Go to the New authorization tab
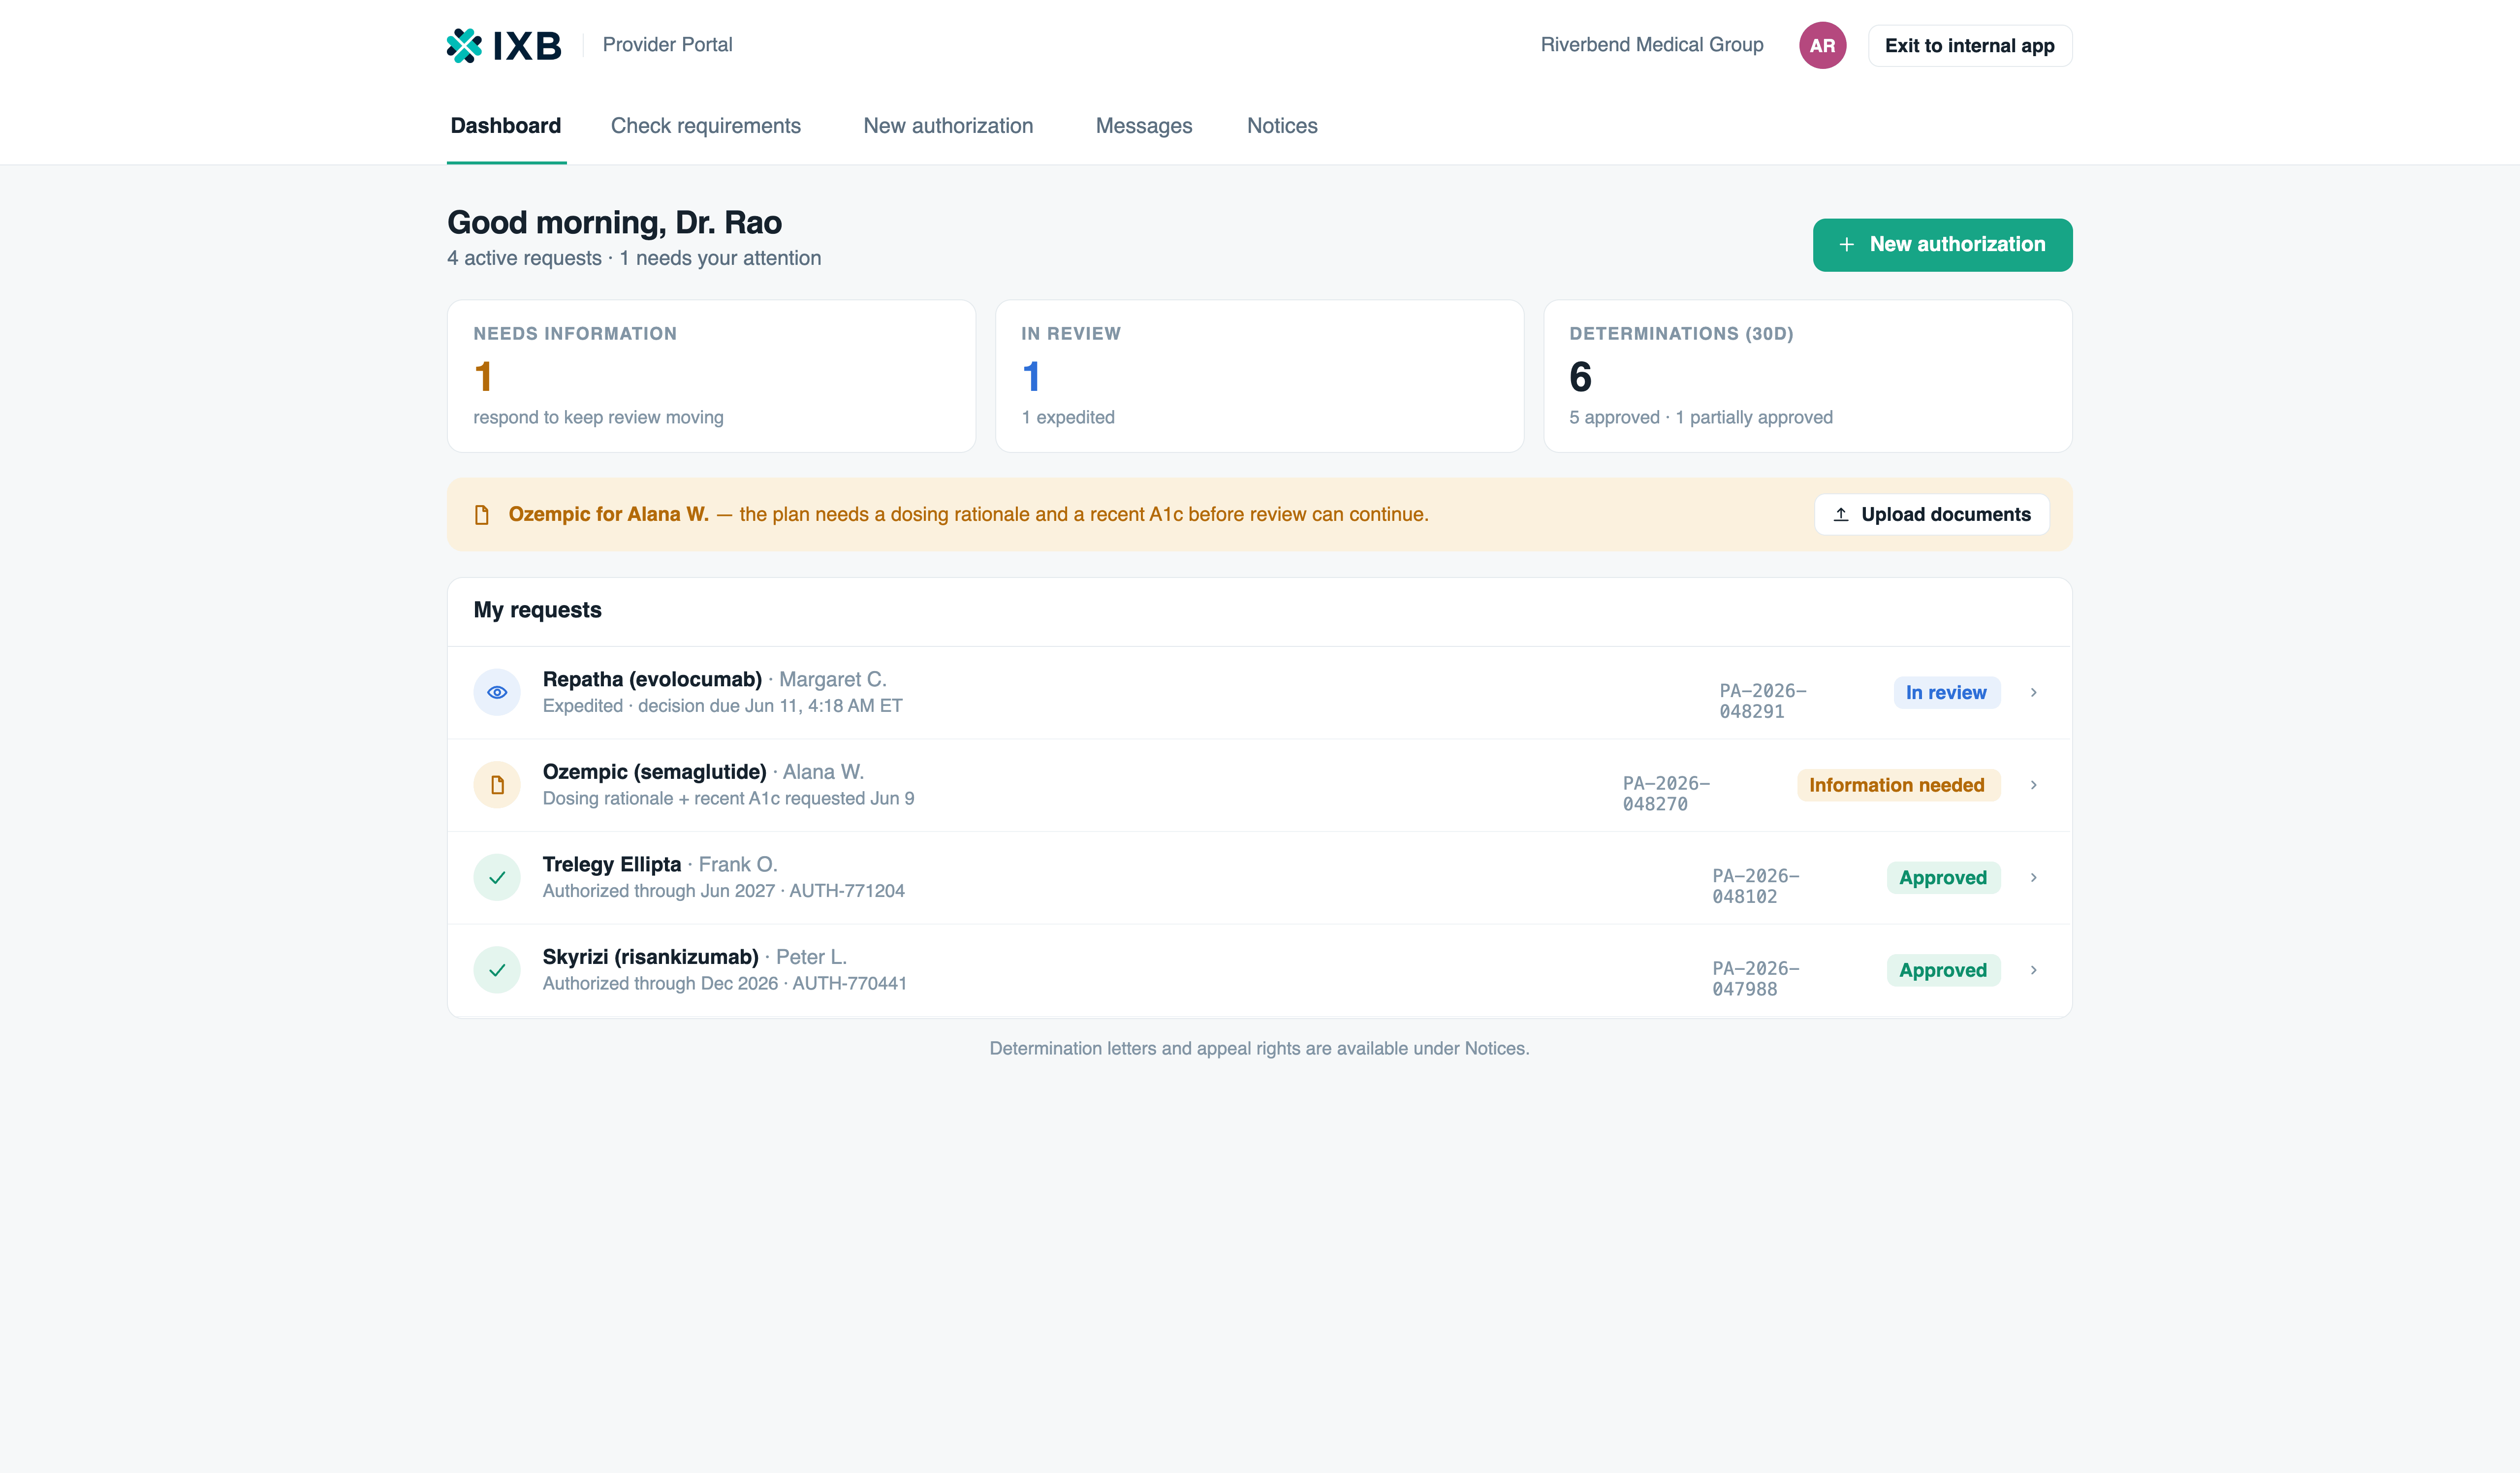Screen dimensions: 2520x1473 (948, 126)
